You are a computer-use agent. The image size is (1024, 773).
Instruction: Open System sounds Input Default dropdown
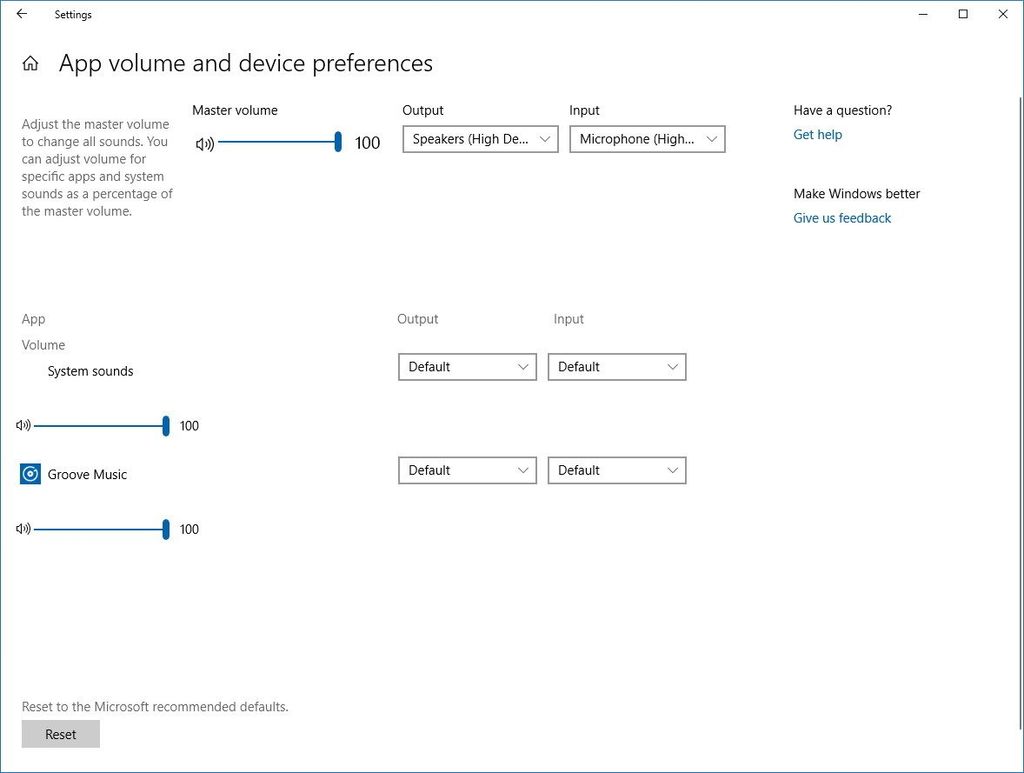point(616,366)
